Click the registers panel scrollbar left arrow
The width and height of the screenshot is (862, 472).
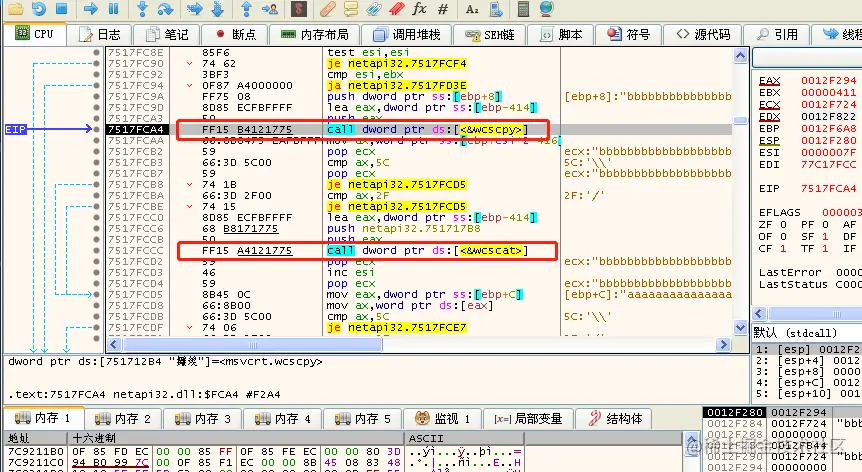[759, 314]
